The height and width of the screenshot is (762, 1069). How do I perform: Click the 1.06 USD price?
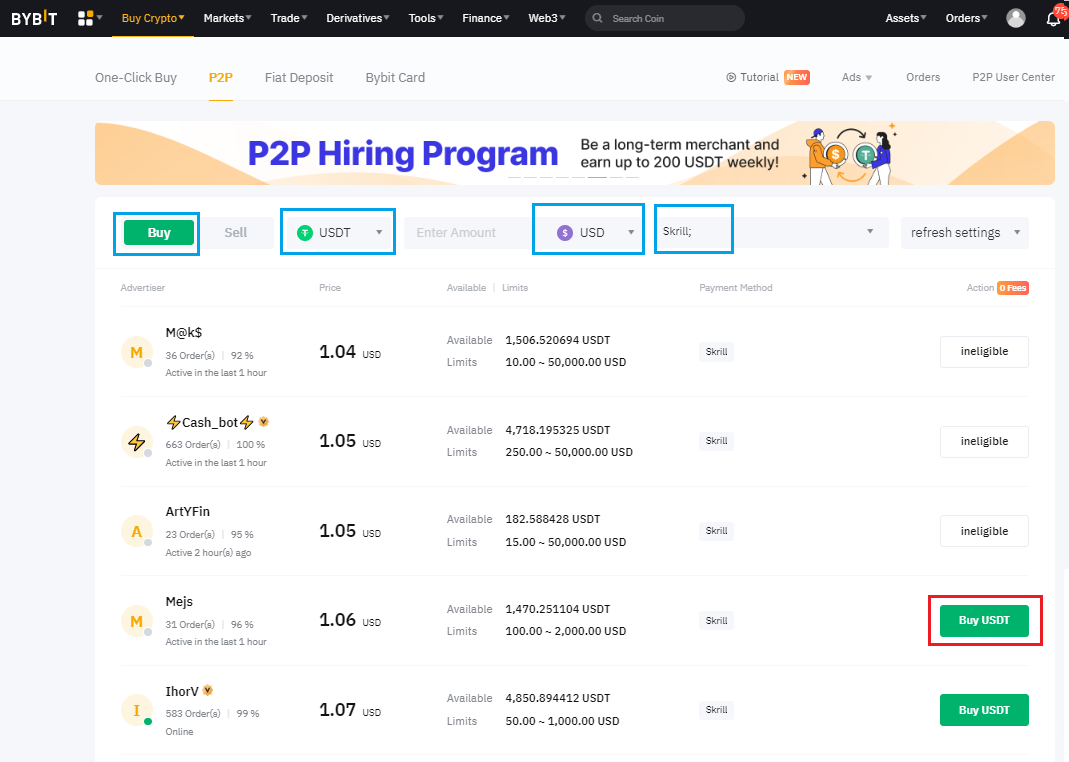(350, 620)
